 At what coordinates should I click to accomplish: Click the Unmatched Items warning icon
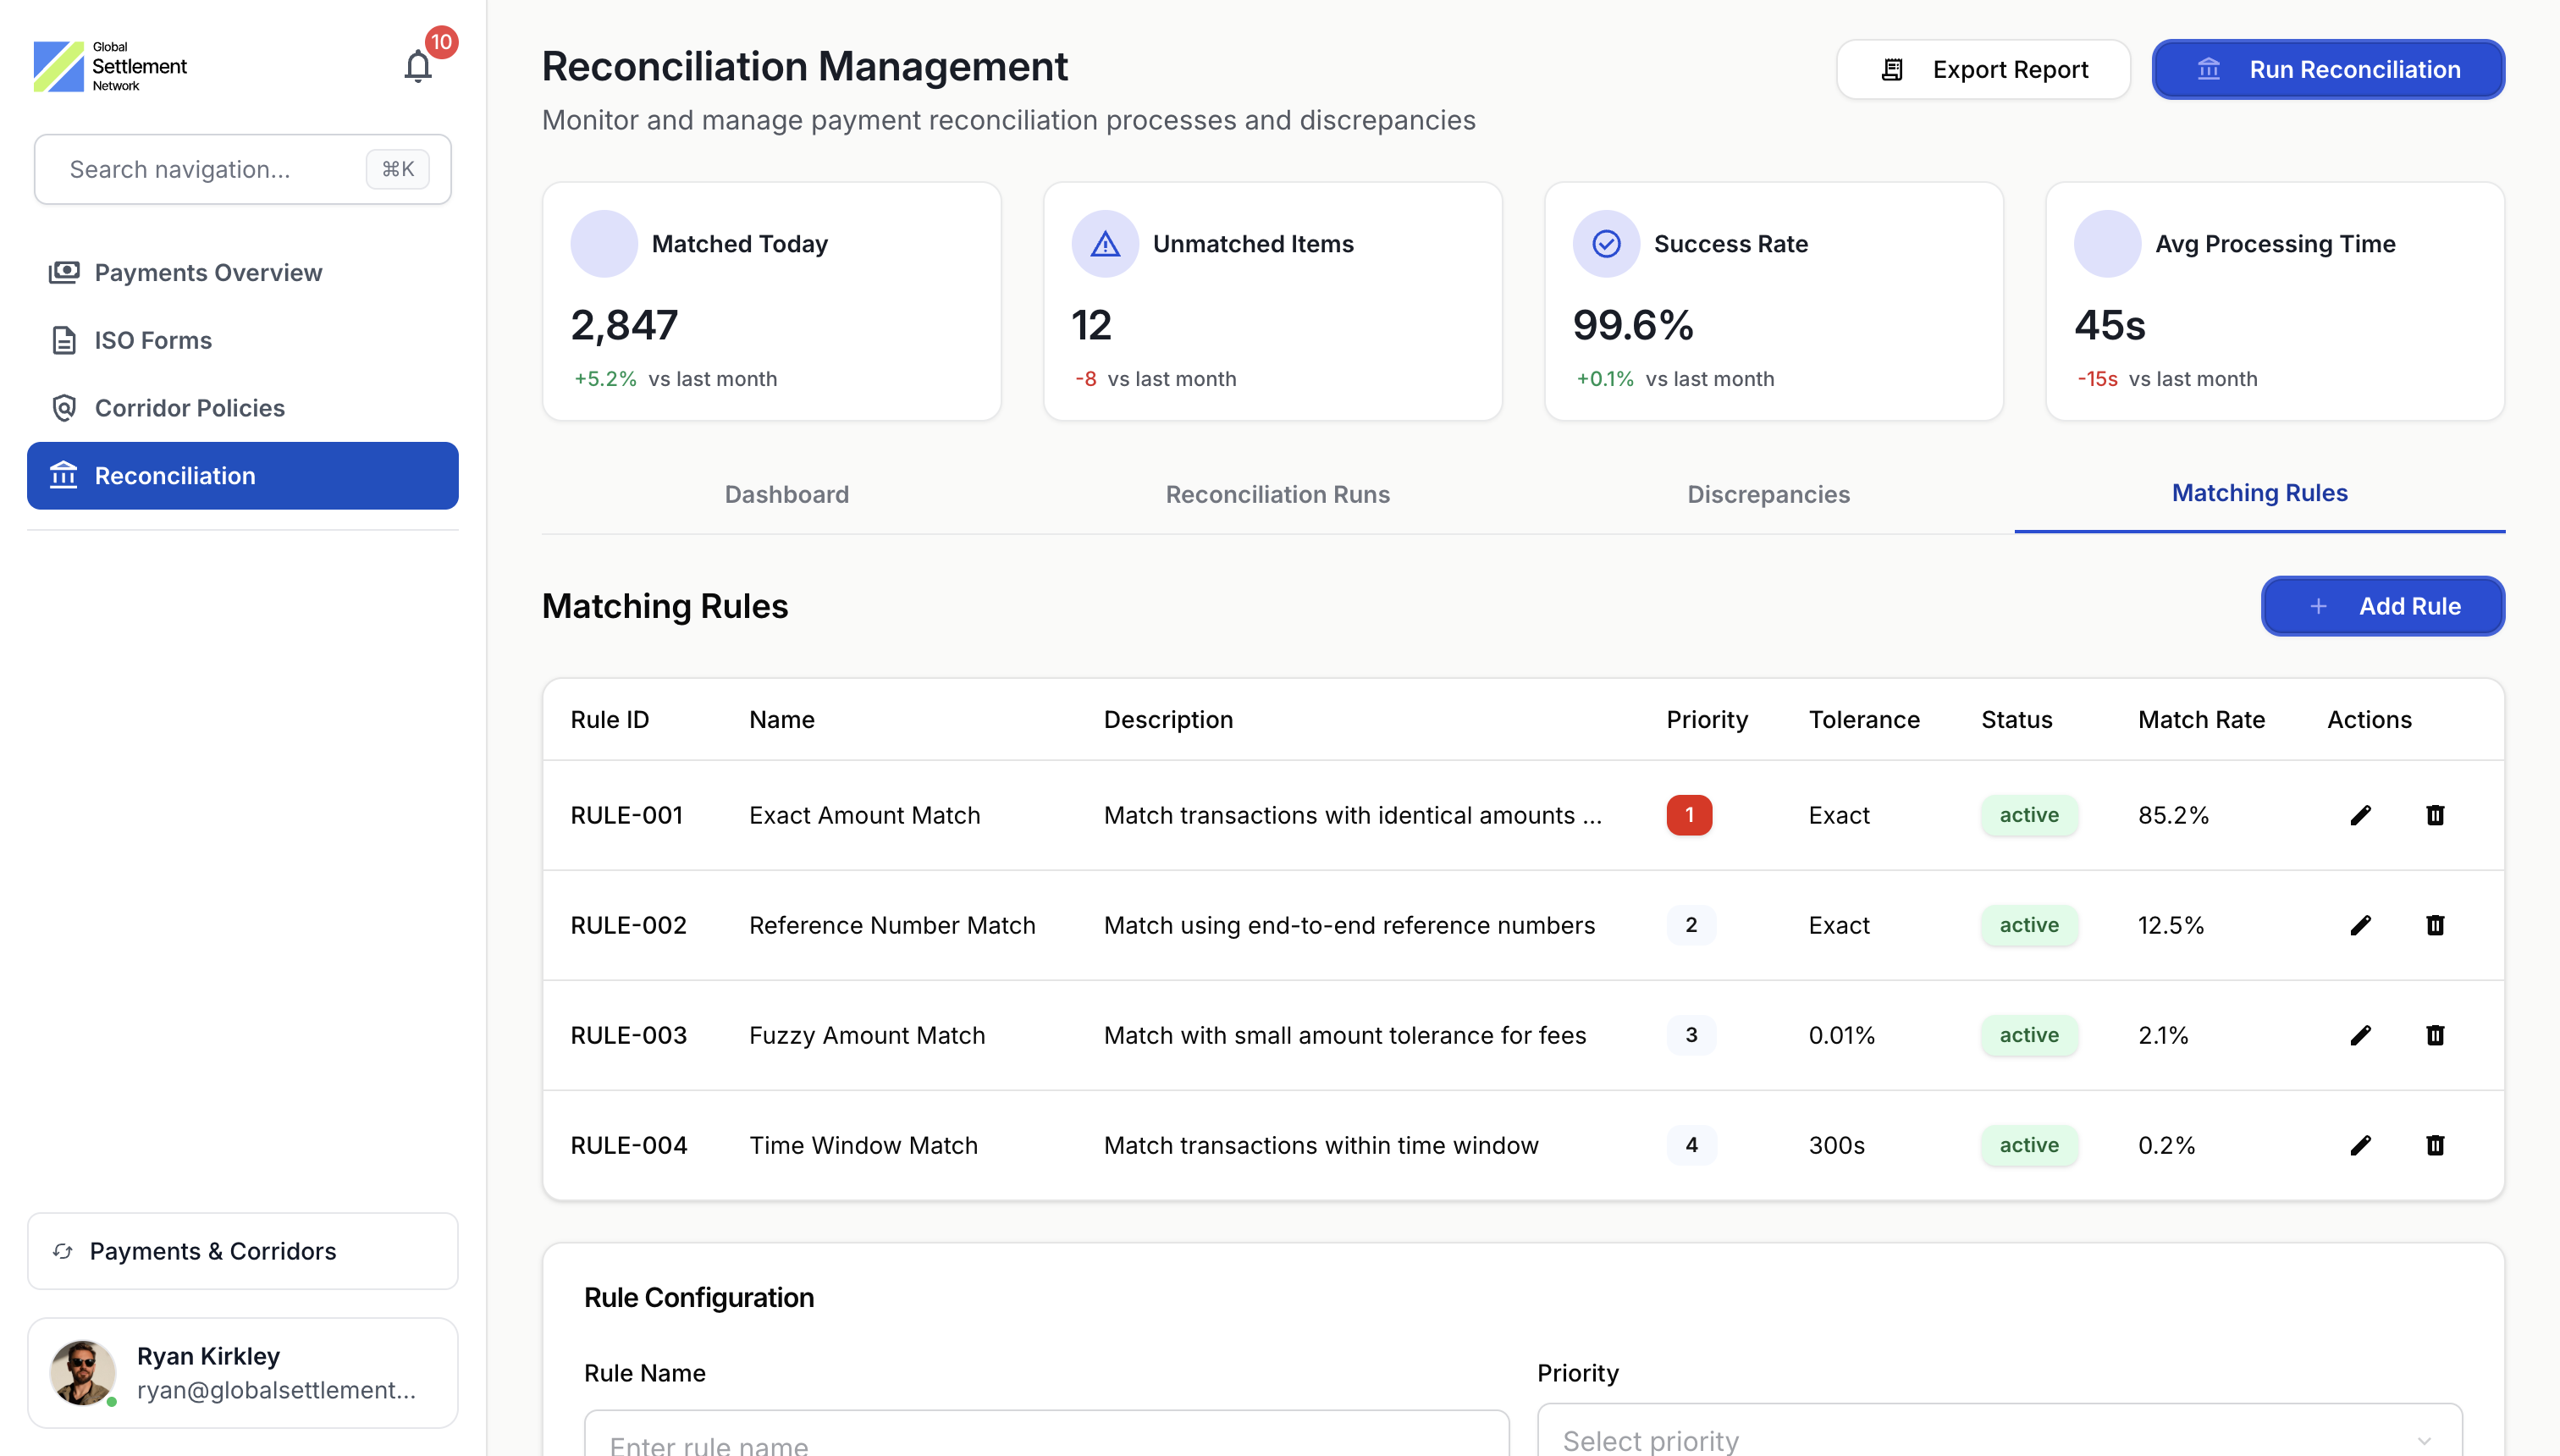click(1105, 242)
